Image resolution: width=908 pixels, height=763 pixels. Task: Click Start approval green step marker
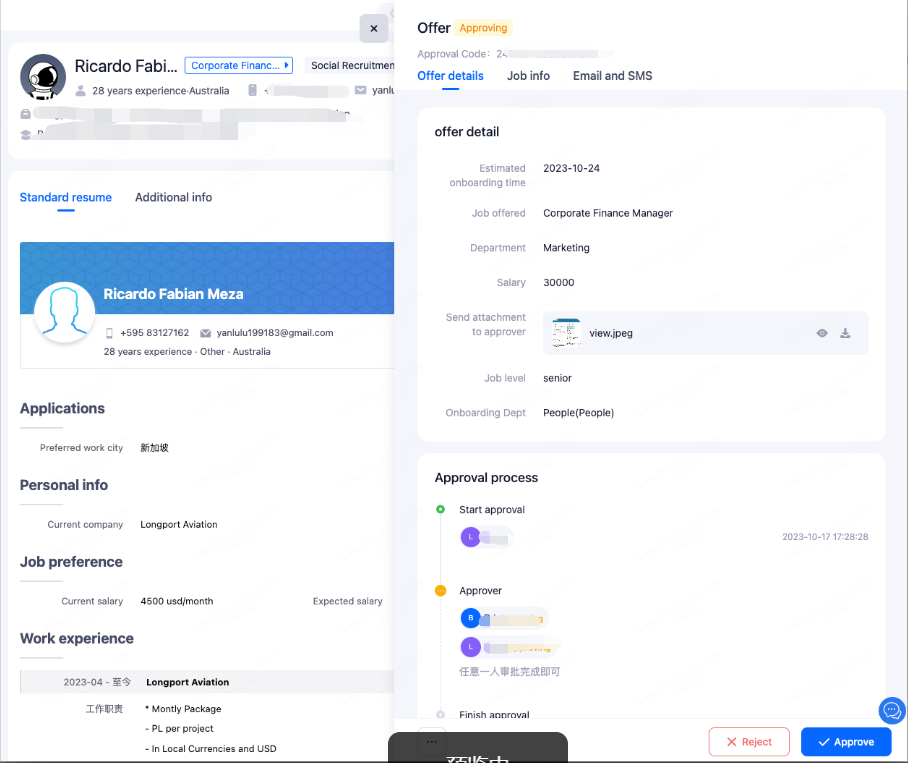click(x=440, y=509)
